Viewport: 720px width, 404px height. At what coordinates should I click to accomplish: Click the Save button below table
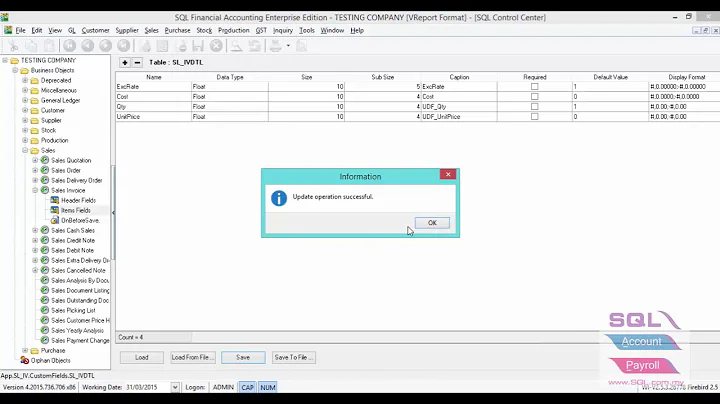tap(243, 357)
